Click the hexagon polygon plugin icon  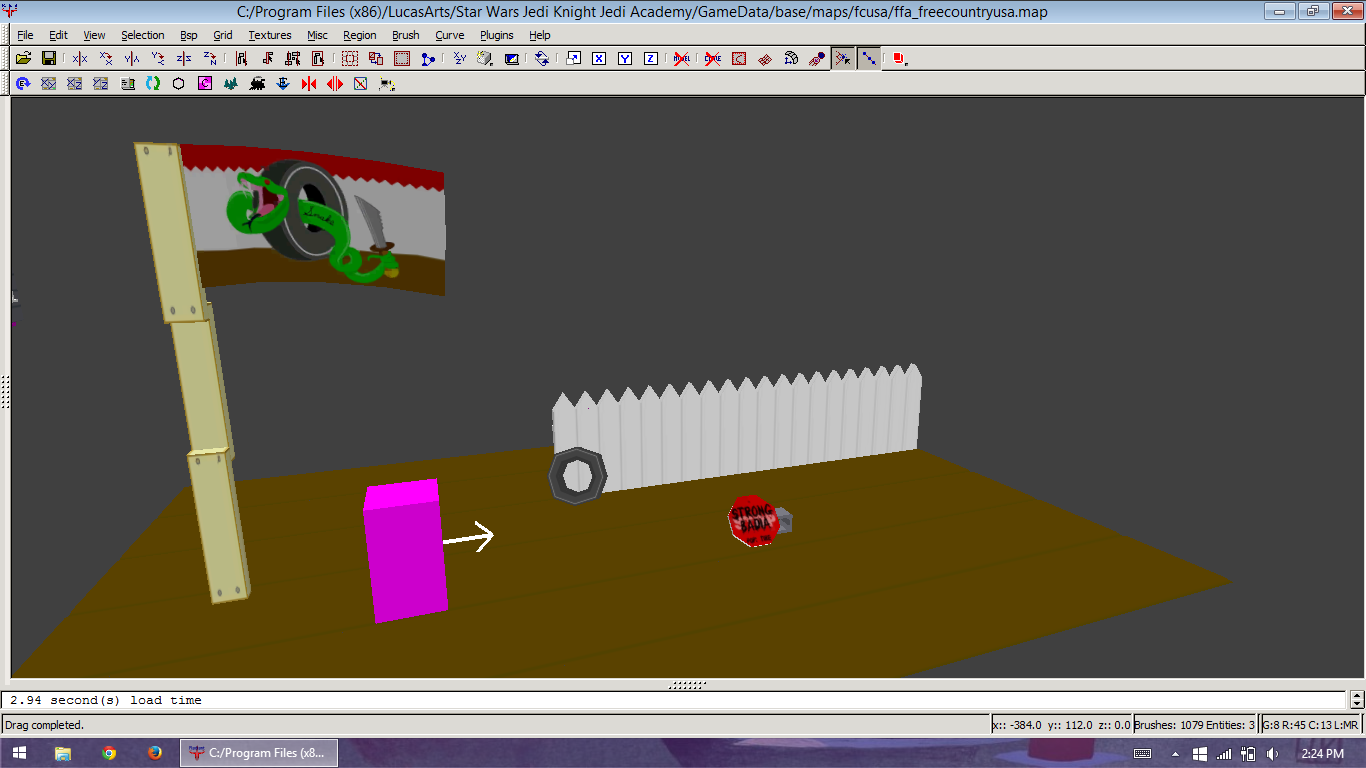(x=179, y=84)
